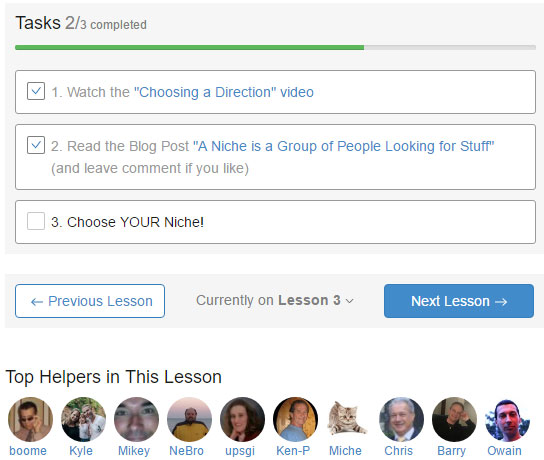The height and width of the screenshot is (460, 544).
Task: Expand the Currently on Lesson 3 dropdown
Action: point(275,300)
